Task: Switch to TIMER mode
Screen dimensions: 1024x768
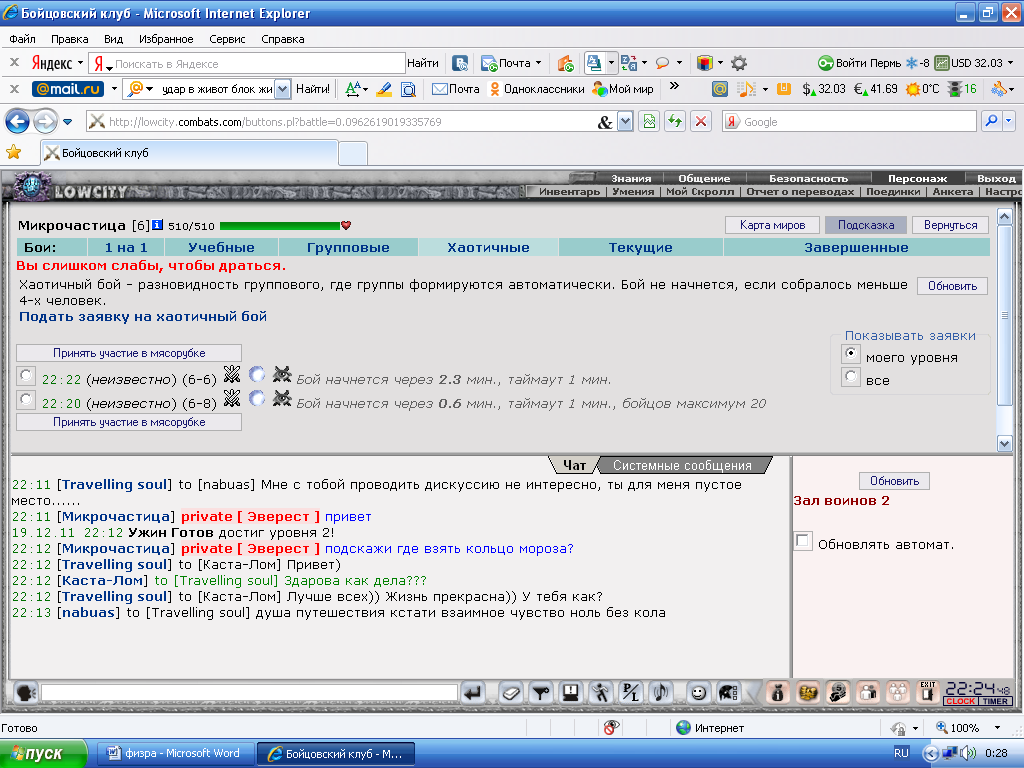Action: coord(995,701)
